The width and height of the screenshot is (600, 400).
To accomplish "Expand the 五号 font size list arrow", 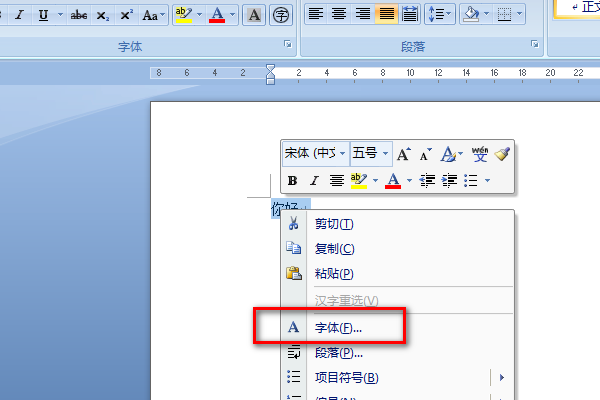I will coord(386,153).
